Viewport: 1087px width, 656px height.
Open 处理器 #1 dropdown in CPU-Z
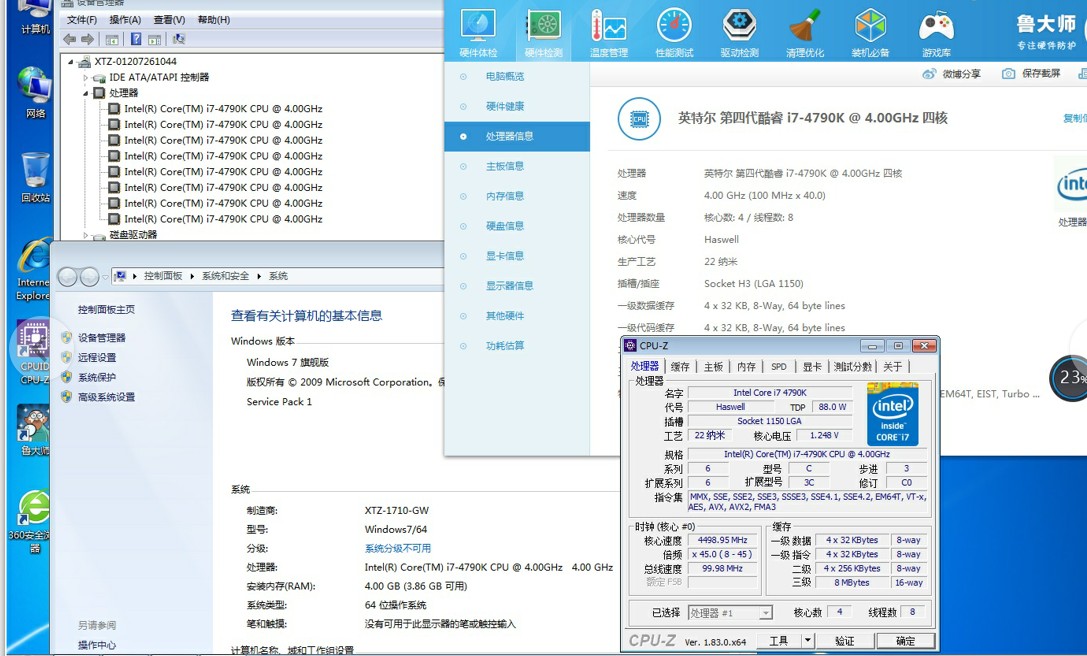(765, 613)
